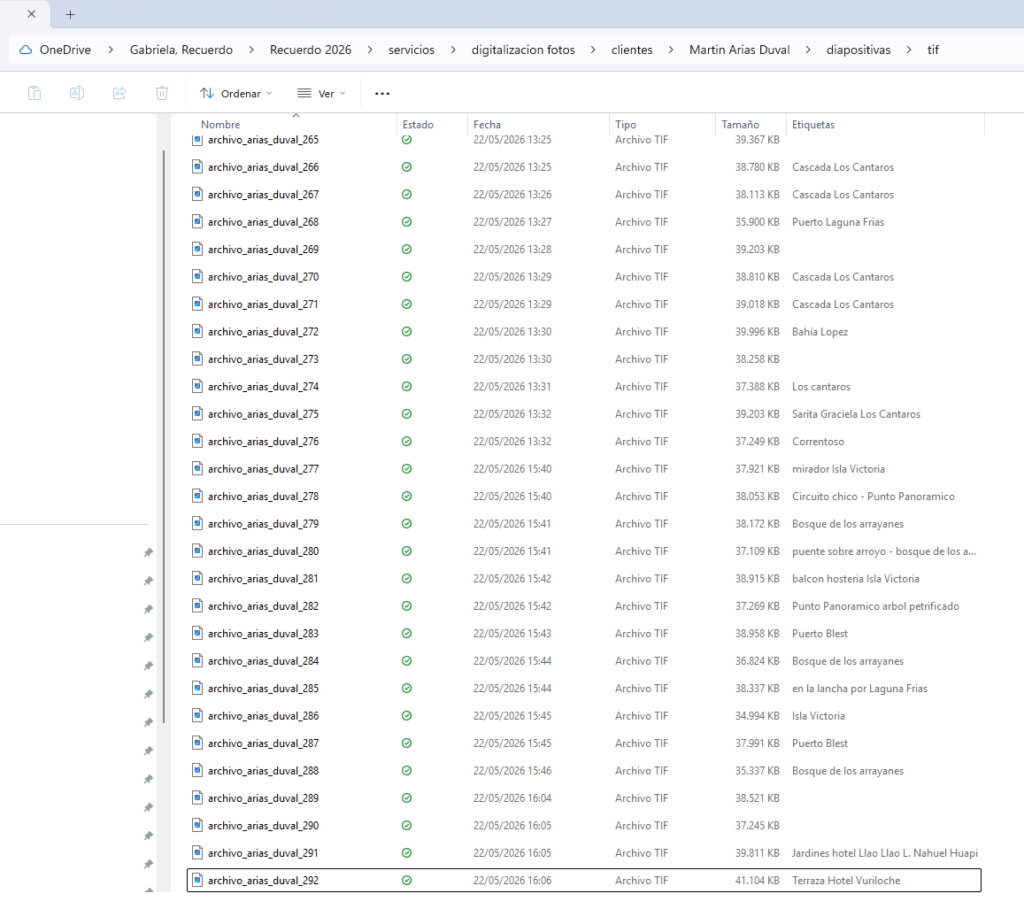Image resolution: width=1024 pixels, height=909 pixels.
Task: Click date '22/05/2026 16:04'
Action: [512, 798]
